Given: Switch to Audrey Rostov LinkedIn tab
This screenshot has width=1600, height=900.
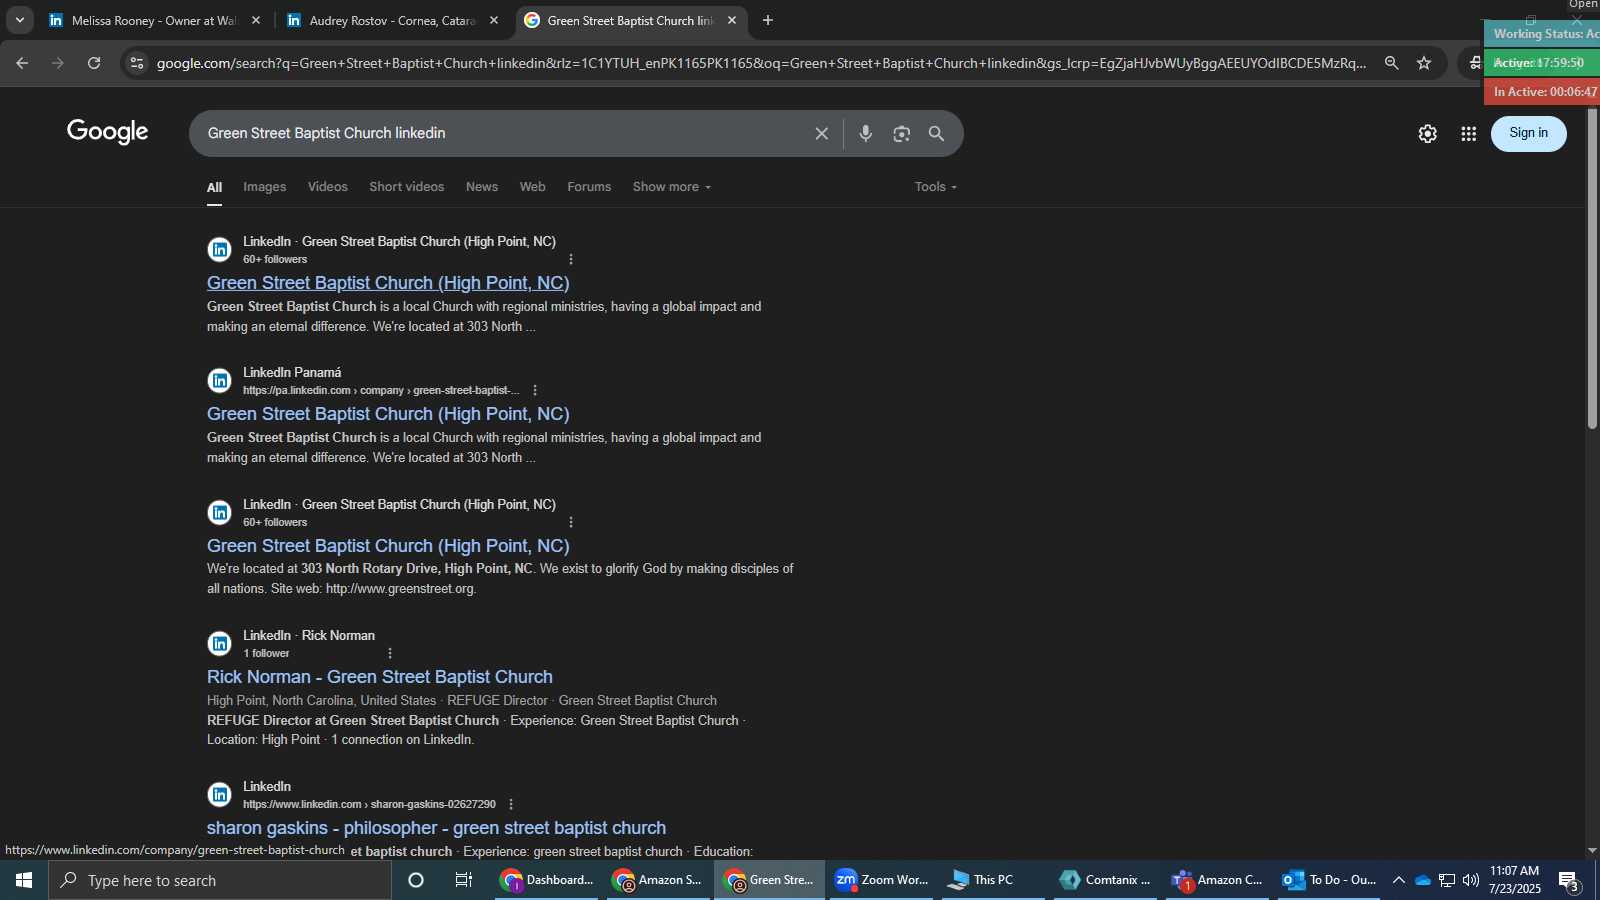Looking at the screenshot, I should click(x=393, y=20).
